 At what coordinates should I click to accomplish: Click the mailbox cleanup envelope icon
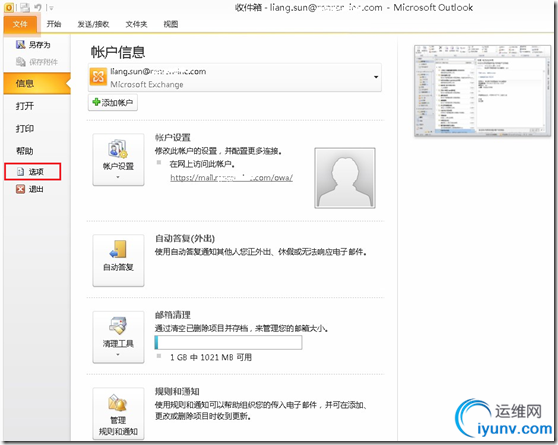[x=118, y=326]
